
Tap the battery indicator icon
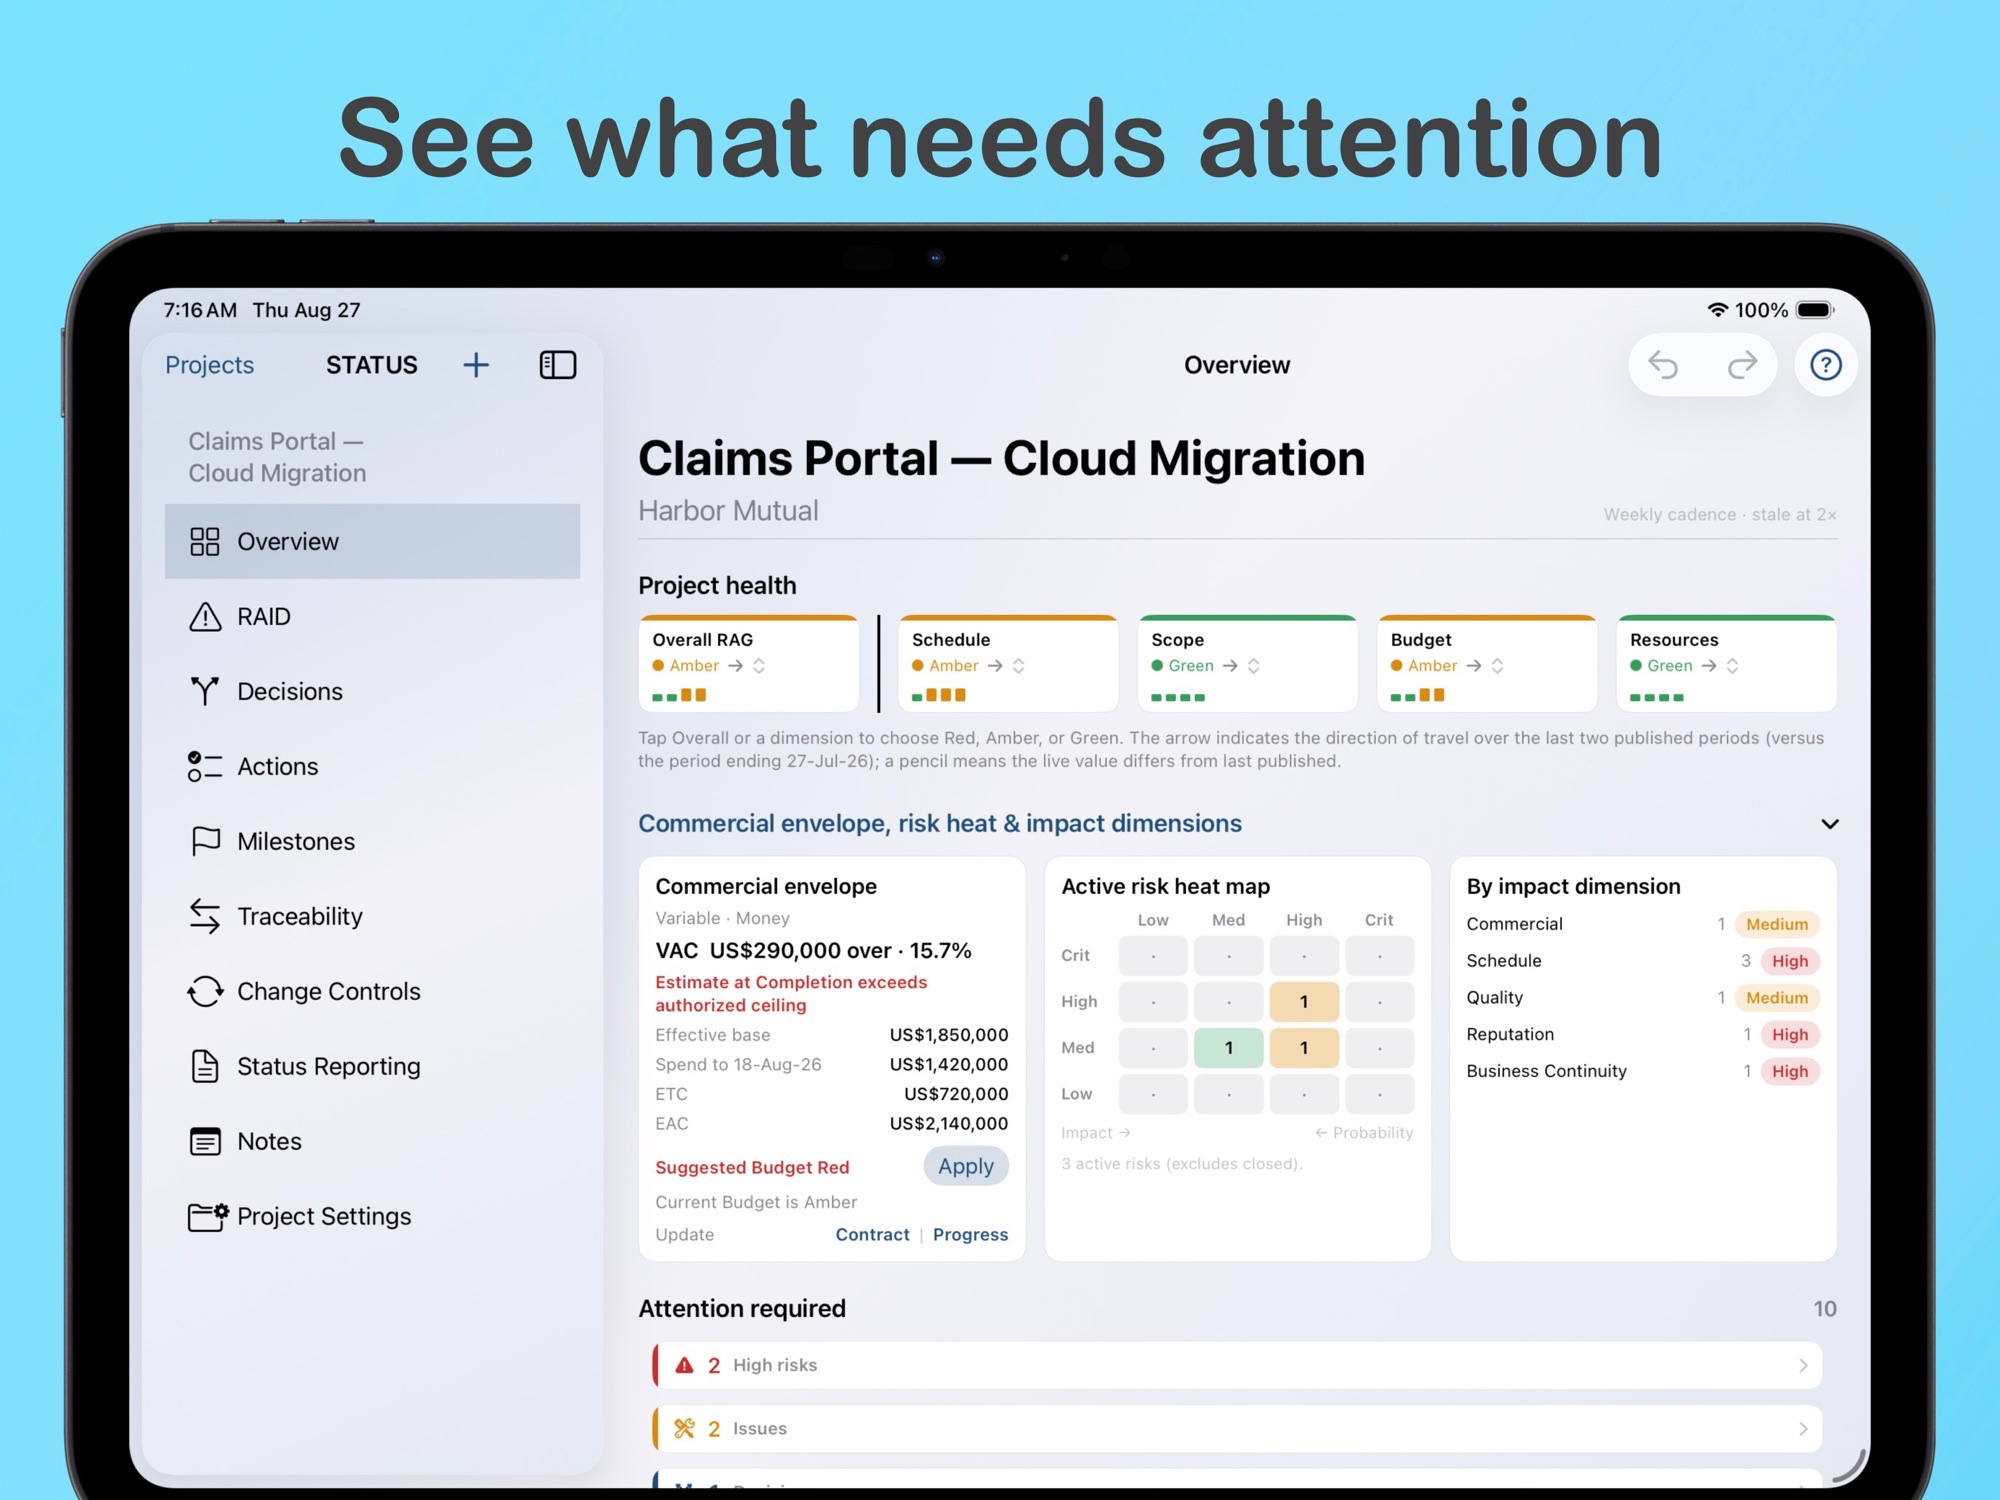click(1815, 310)
